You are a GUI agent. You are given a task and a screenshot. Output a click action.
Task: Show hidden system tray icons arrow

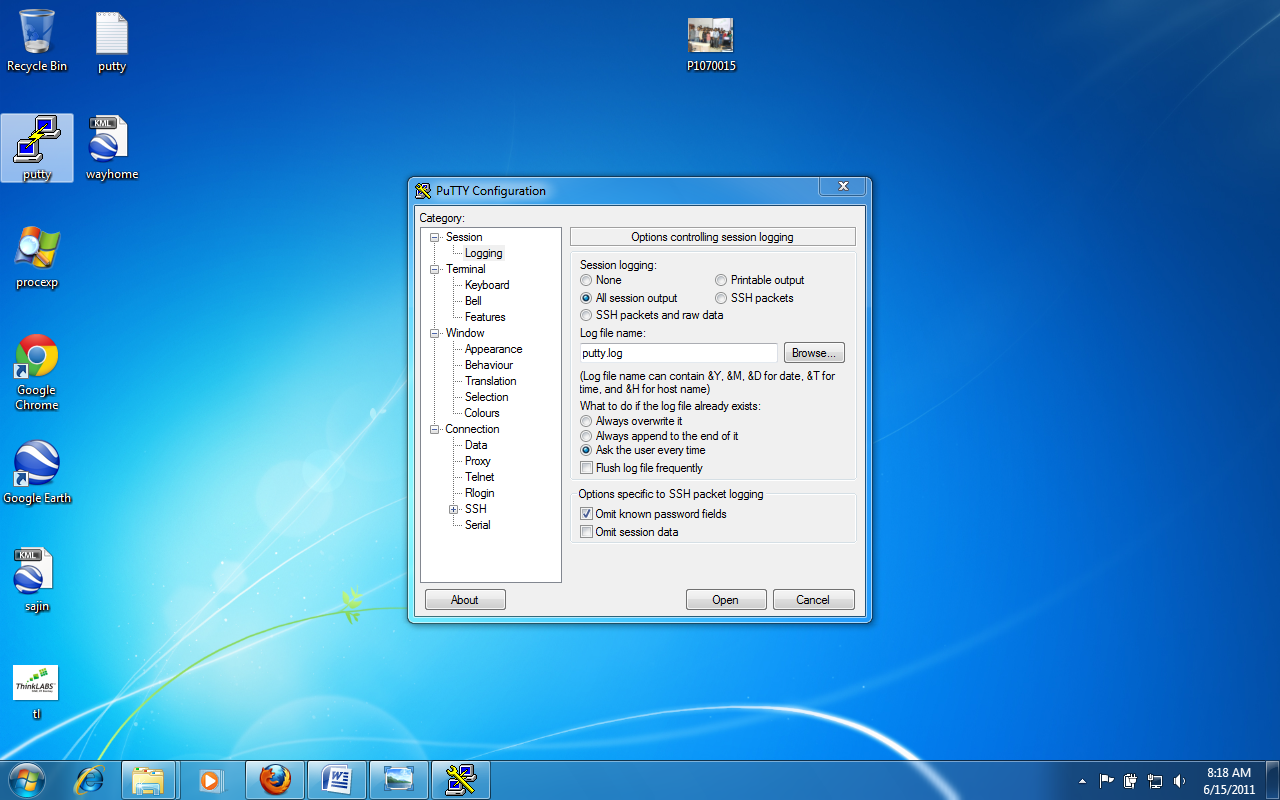tap(1082, 781)
